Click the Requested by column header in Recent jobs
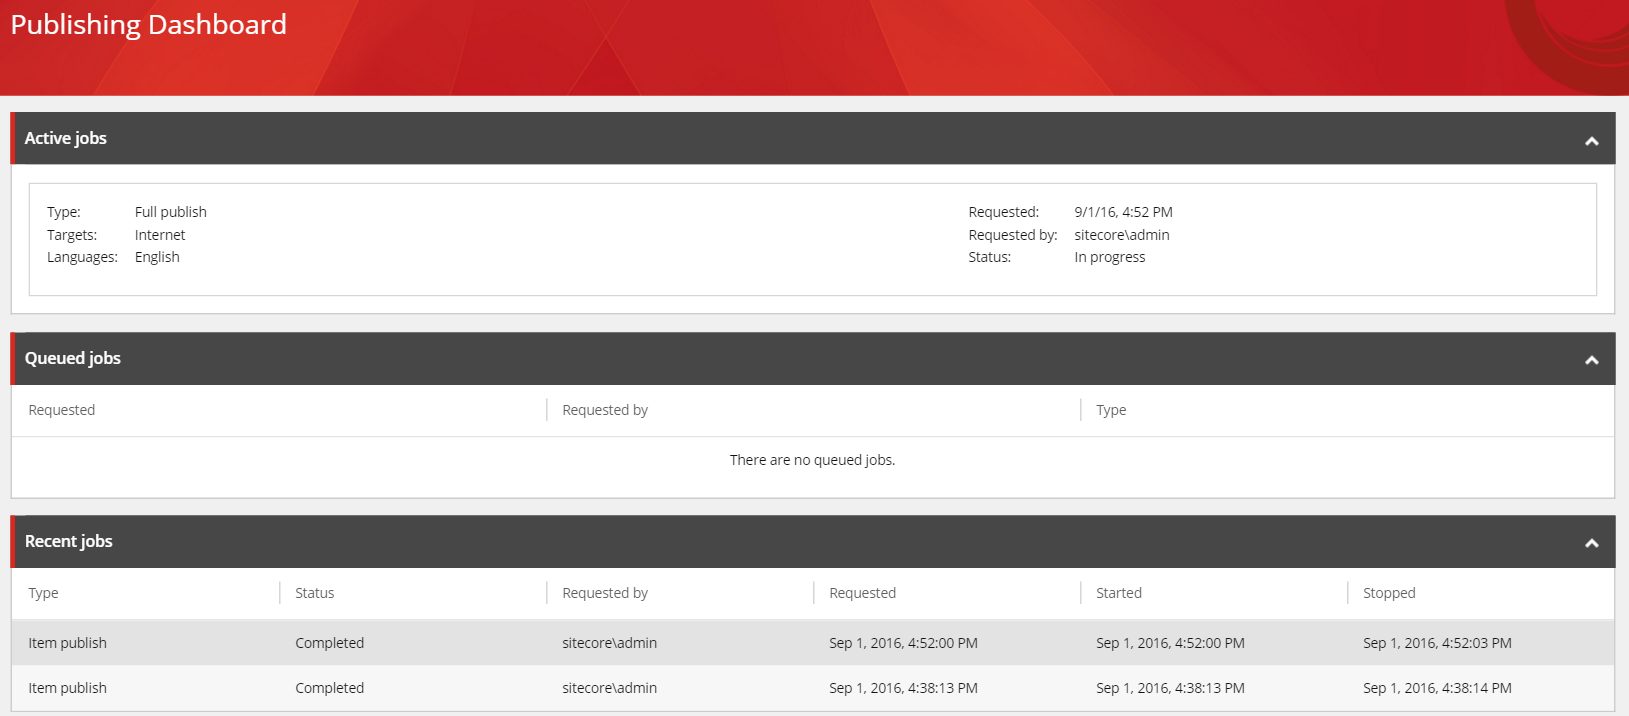This screenshot has height=716, width=1629. coord(605,593)
